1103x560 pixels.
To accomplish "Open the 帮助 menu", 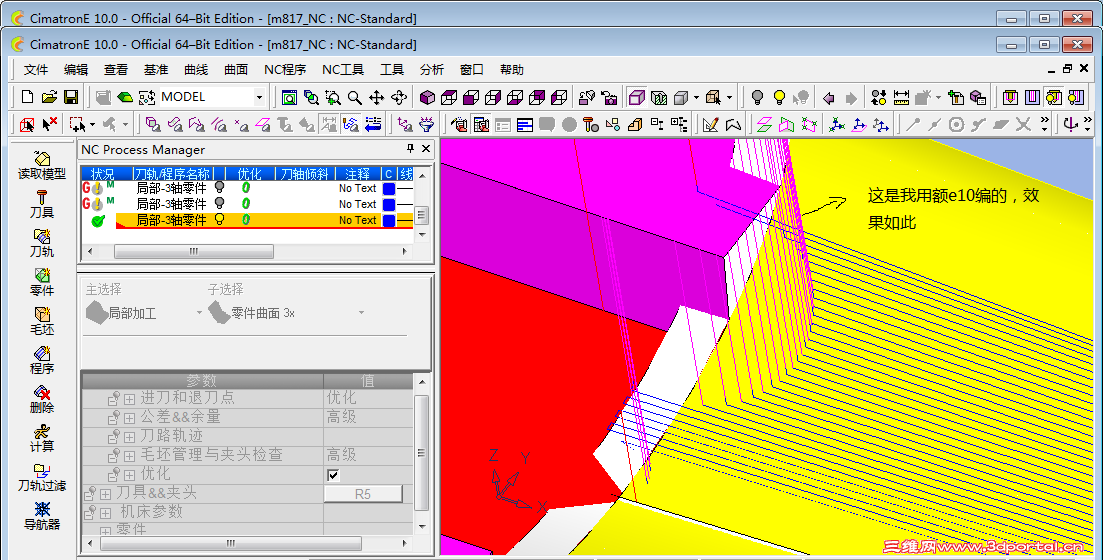I will (512, 70).
